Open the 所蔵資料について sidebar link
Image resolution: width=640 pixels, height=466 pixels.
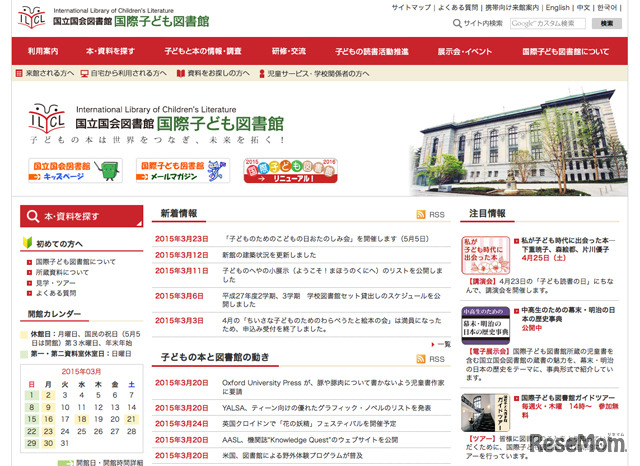click(x=62, y=272)
